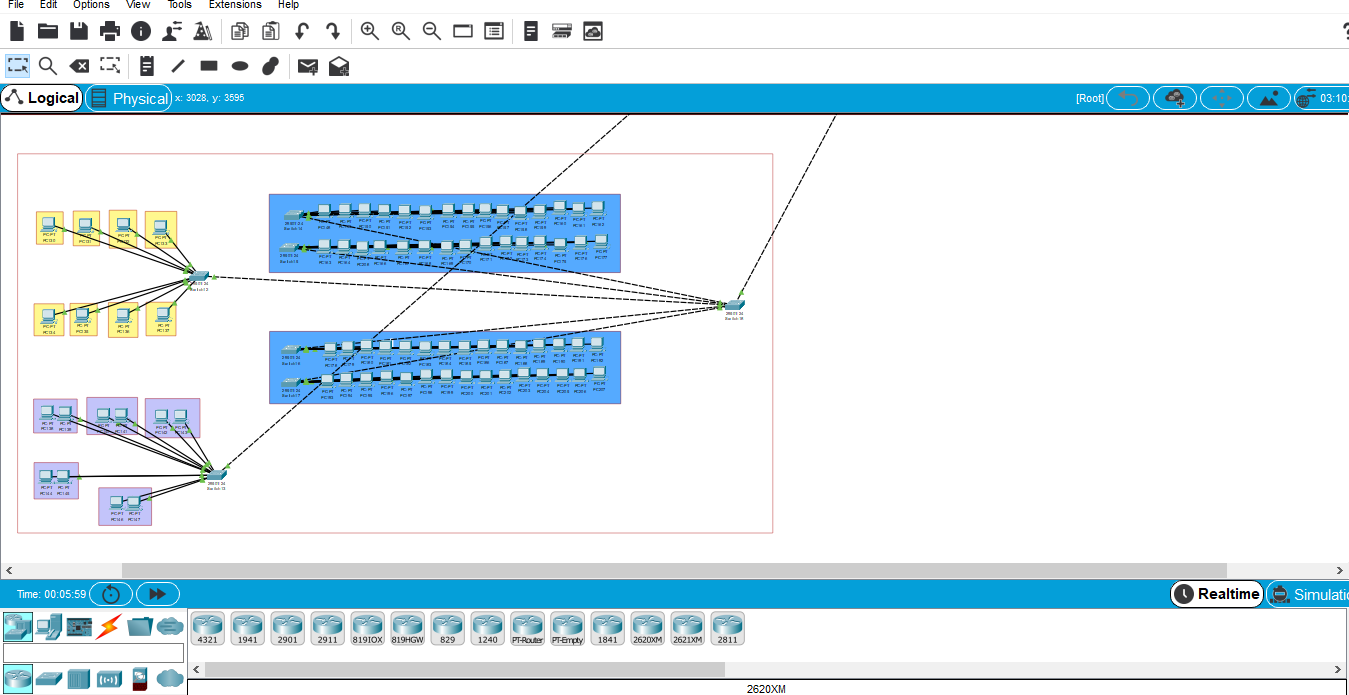Choose the Switches subcategory
This screenshot has height=695, width=1349.
point(48,679)
